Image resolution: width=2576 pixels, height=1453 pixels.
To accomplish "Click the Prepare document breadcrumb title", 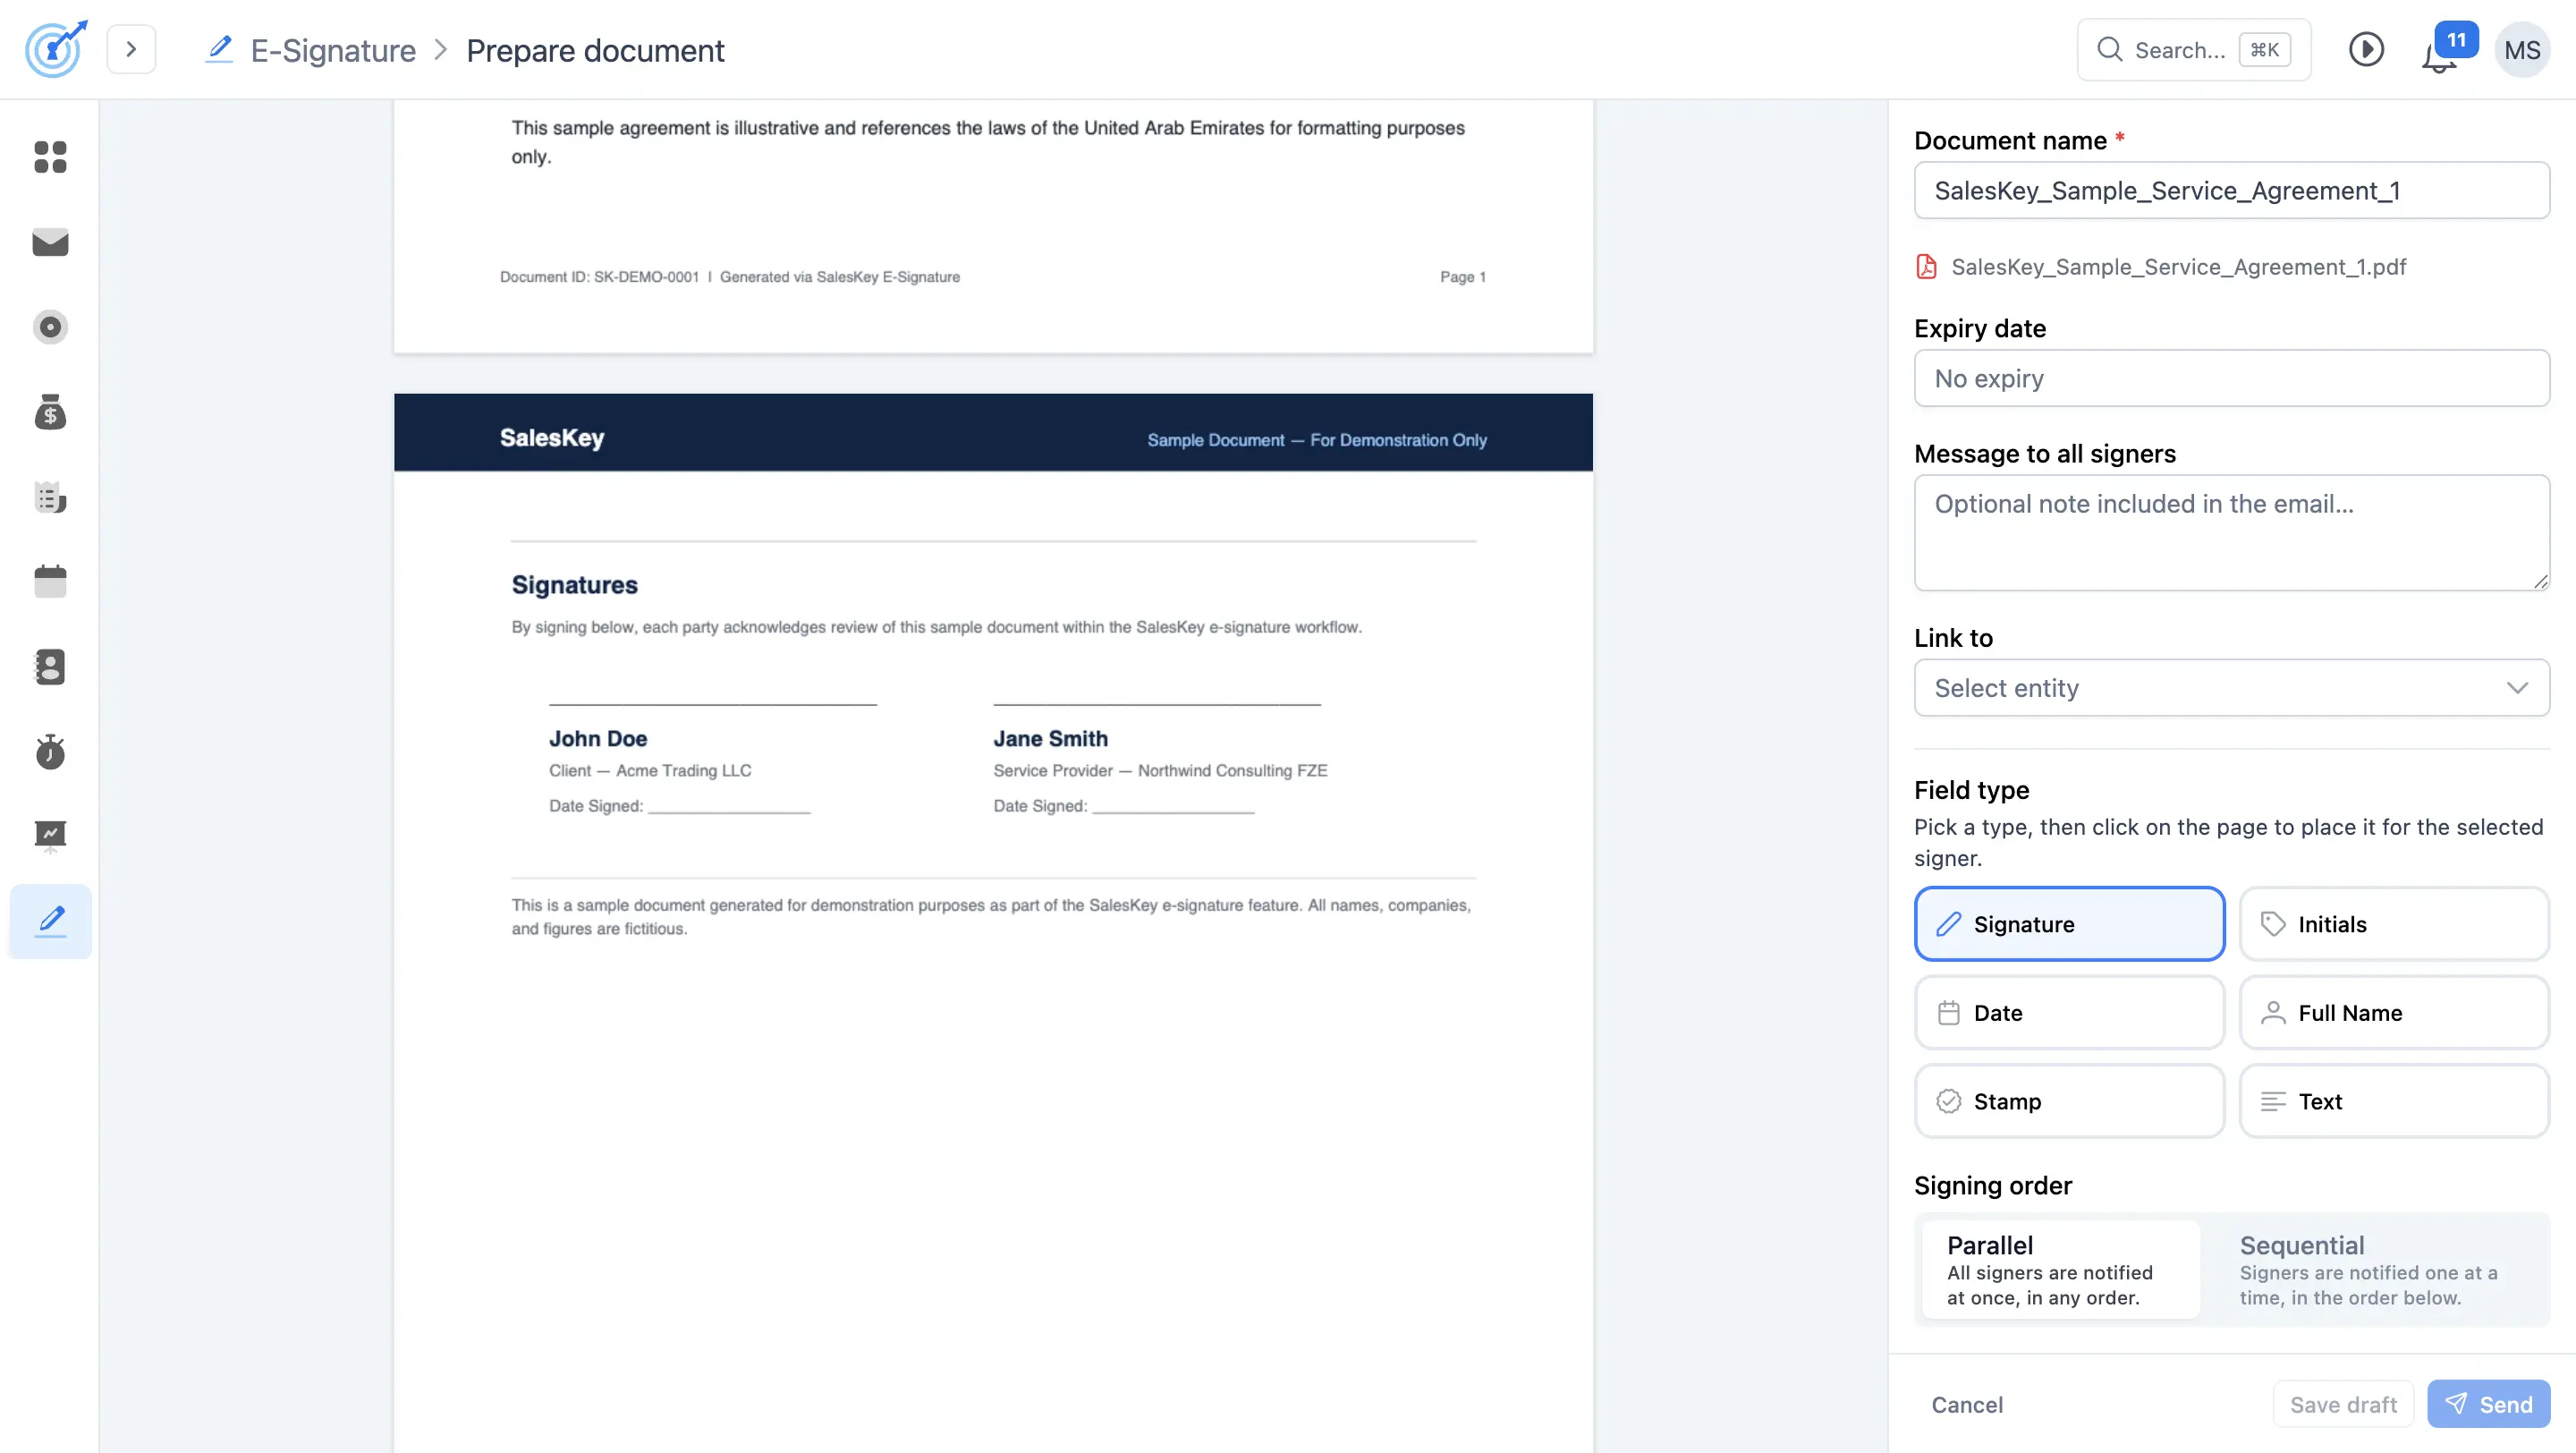I will (x=595, y=50).
